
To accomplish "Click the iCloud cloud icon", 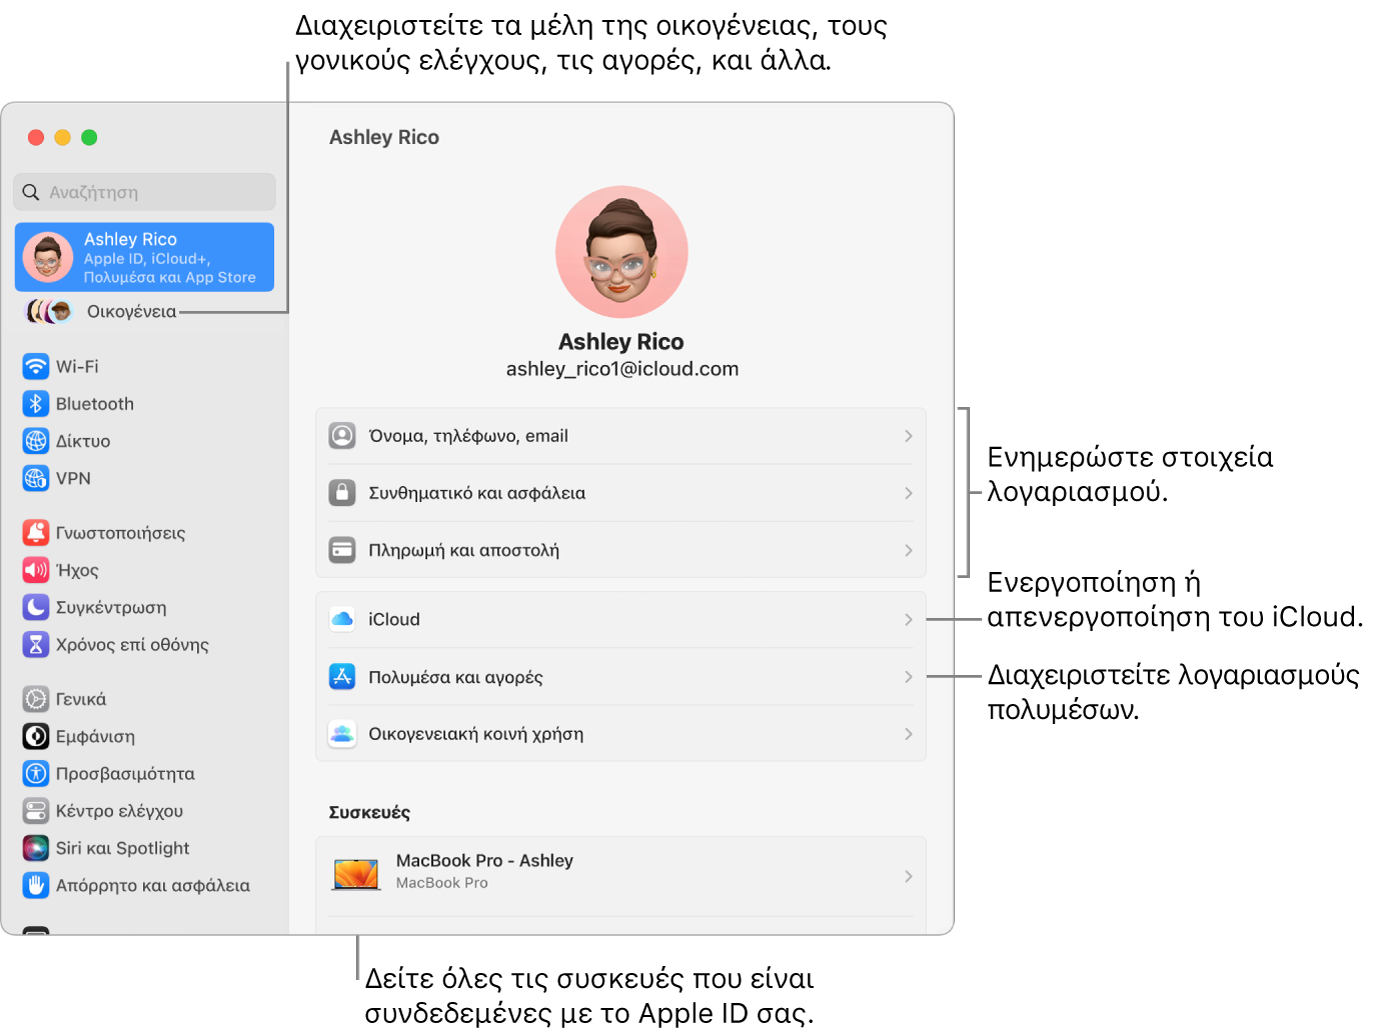I will [342, 619].
